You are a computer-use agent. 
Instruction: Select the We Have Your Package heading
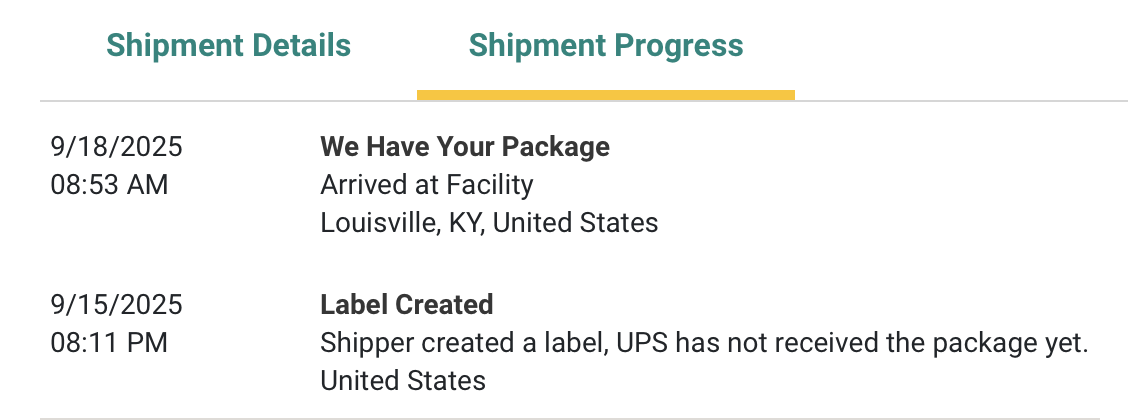tap(464, 148)
